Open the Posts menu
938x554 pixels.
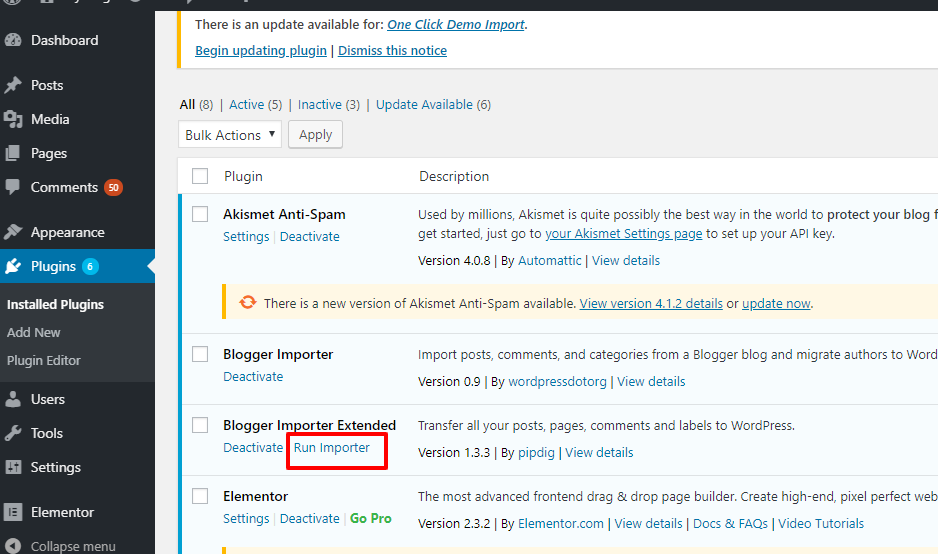coord(47,85)
